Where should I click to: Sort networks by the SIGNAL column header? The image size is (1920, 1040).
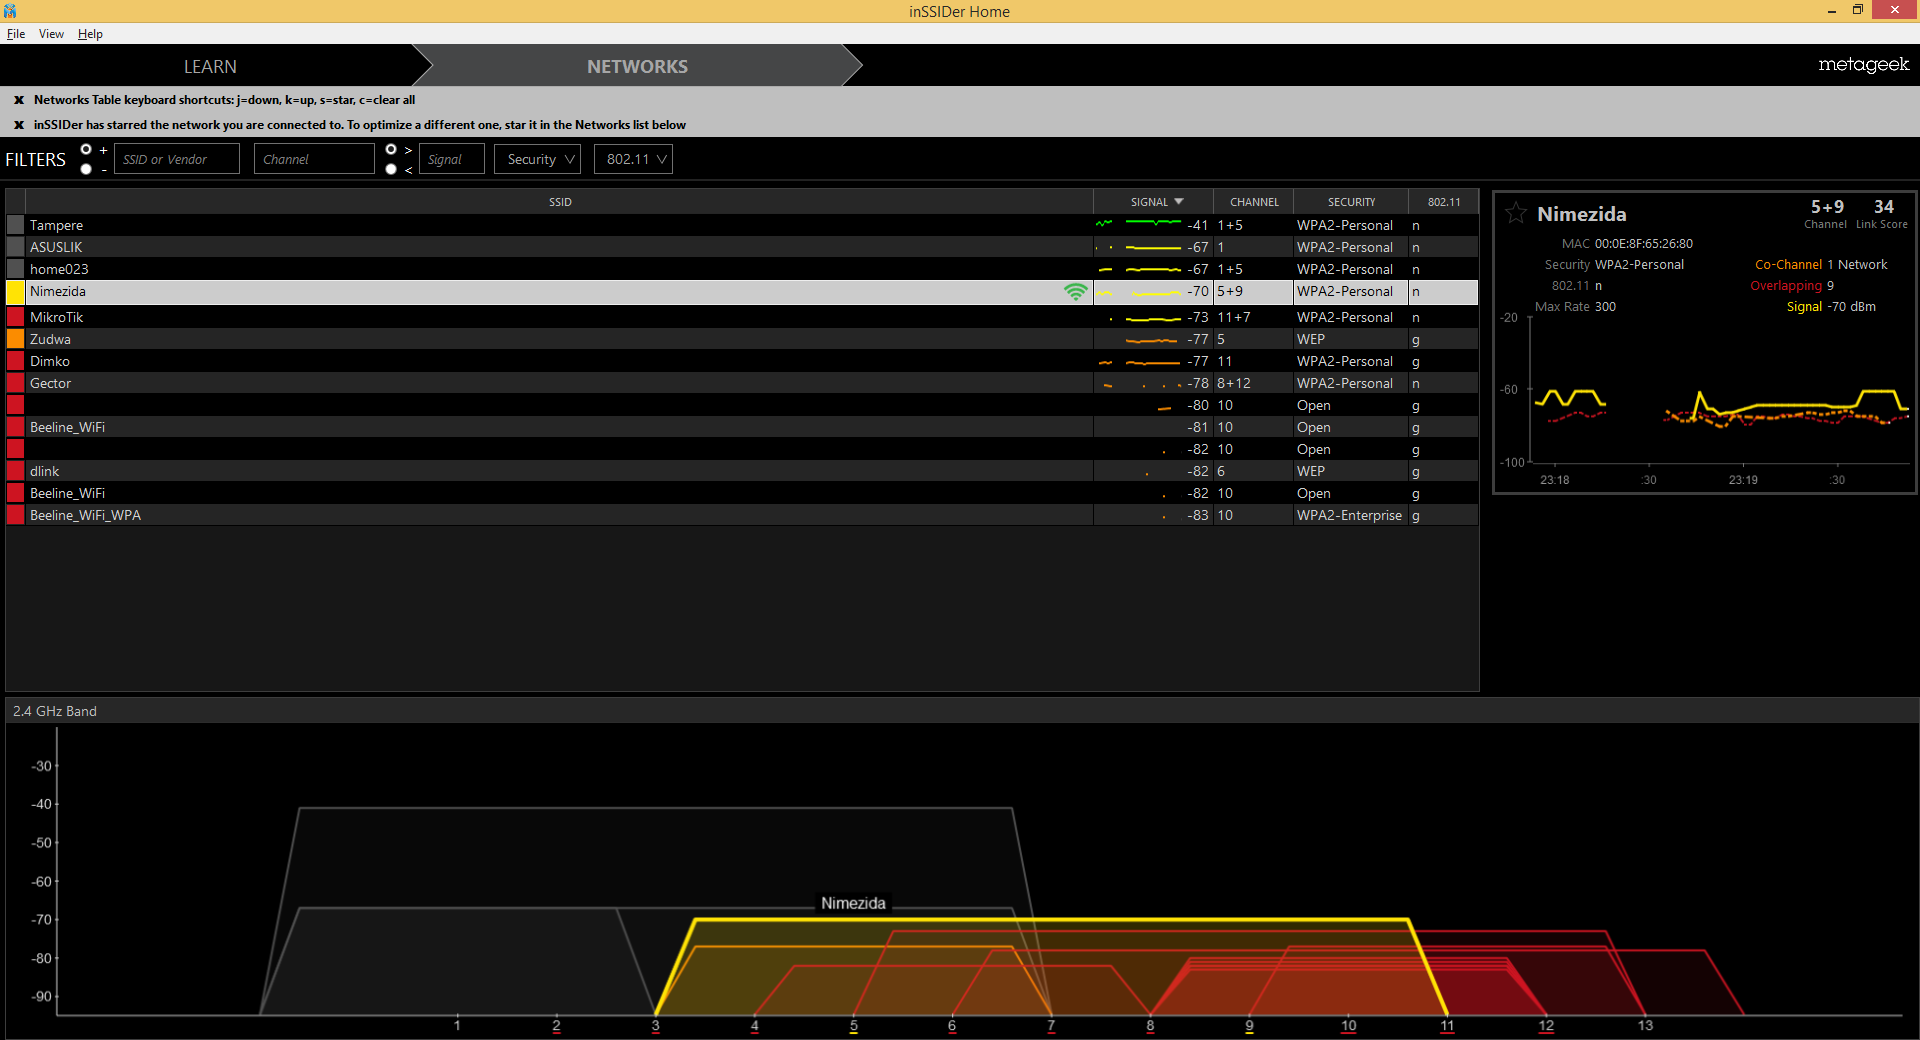pyautogui.click(x=1153, y=202)
